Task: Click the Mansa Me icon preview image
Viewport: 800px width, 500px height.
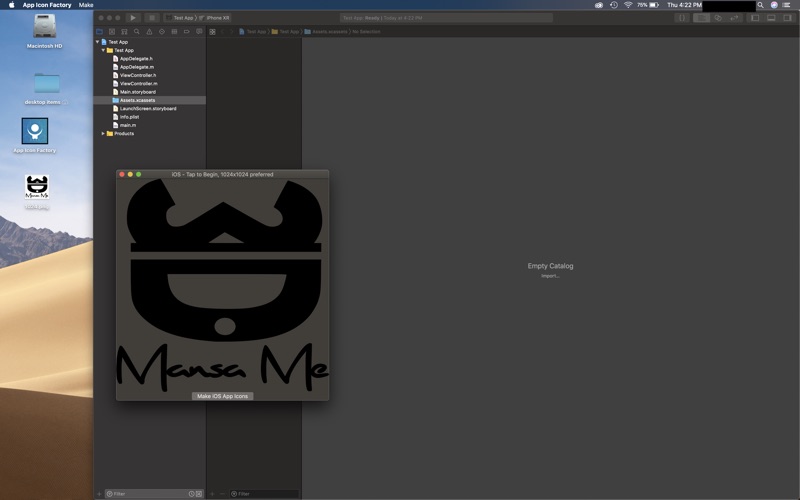Action: point(222,285)
